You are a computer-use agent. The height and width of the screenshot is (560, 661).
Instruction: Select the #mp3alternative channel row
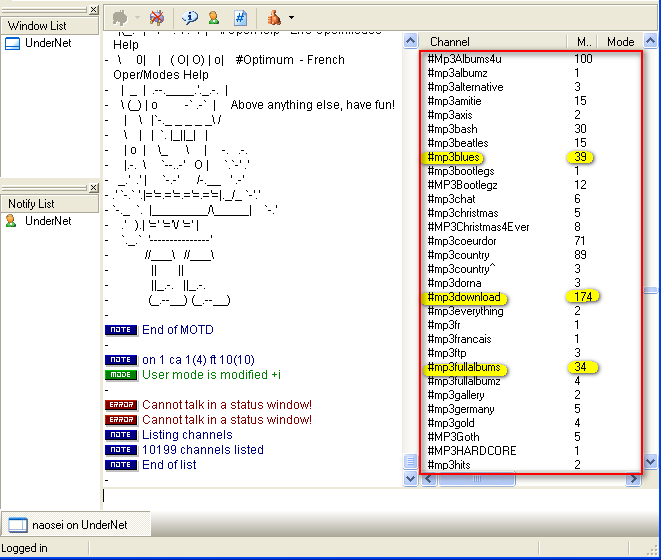pyautogui.click(x=531, y=87)
